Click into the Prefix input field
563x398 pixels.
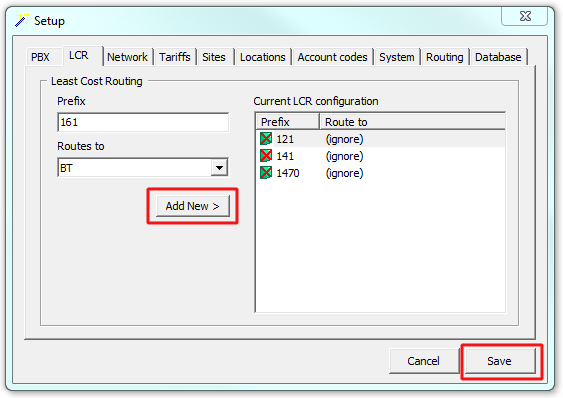pos(143,122)
